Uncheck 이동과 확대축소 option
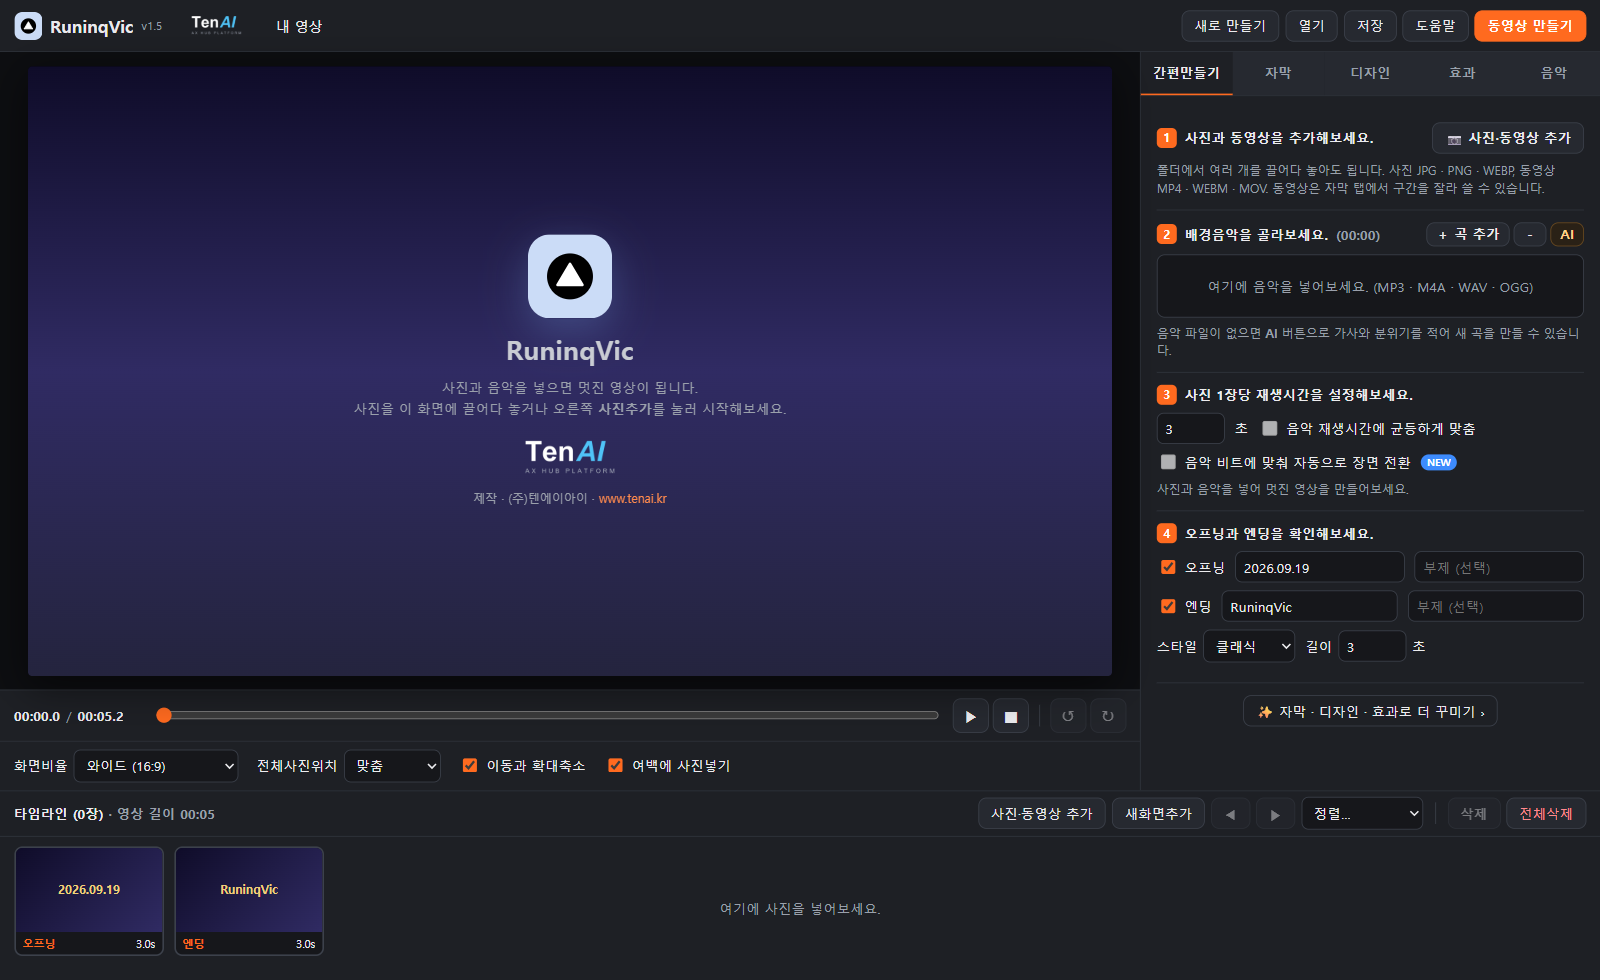1600x980 pixels. (x=470, y=765)
